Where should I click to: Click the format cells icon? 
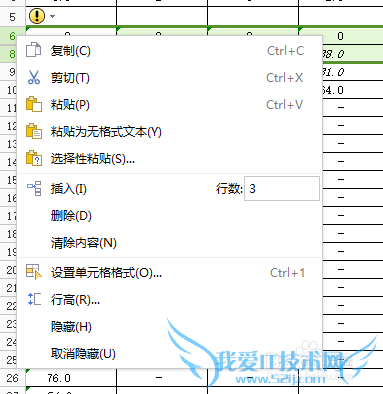[34, 272]
